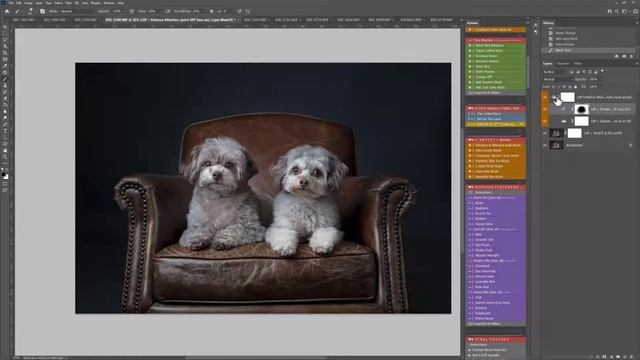640x360 pixels.
Task: Select the Brush tool in toolbar
Action: pyautogui.click(x=5, y=79)
